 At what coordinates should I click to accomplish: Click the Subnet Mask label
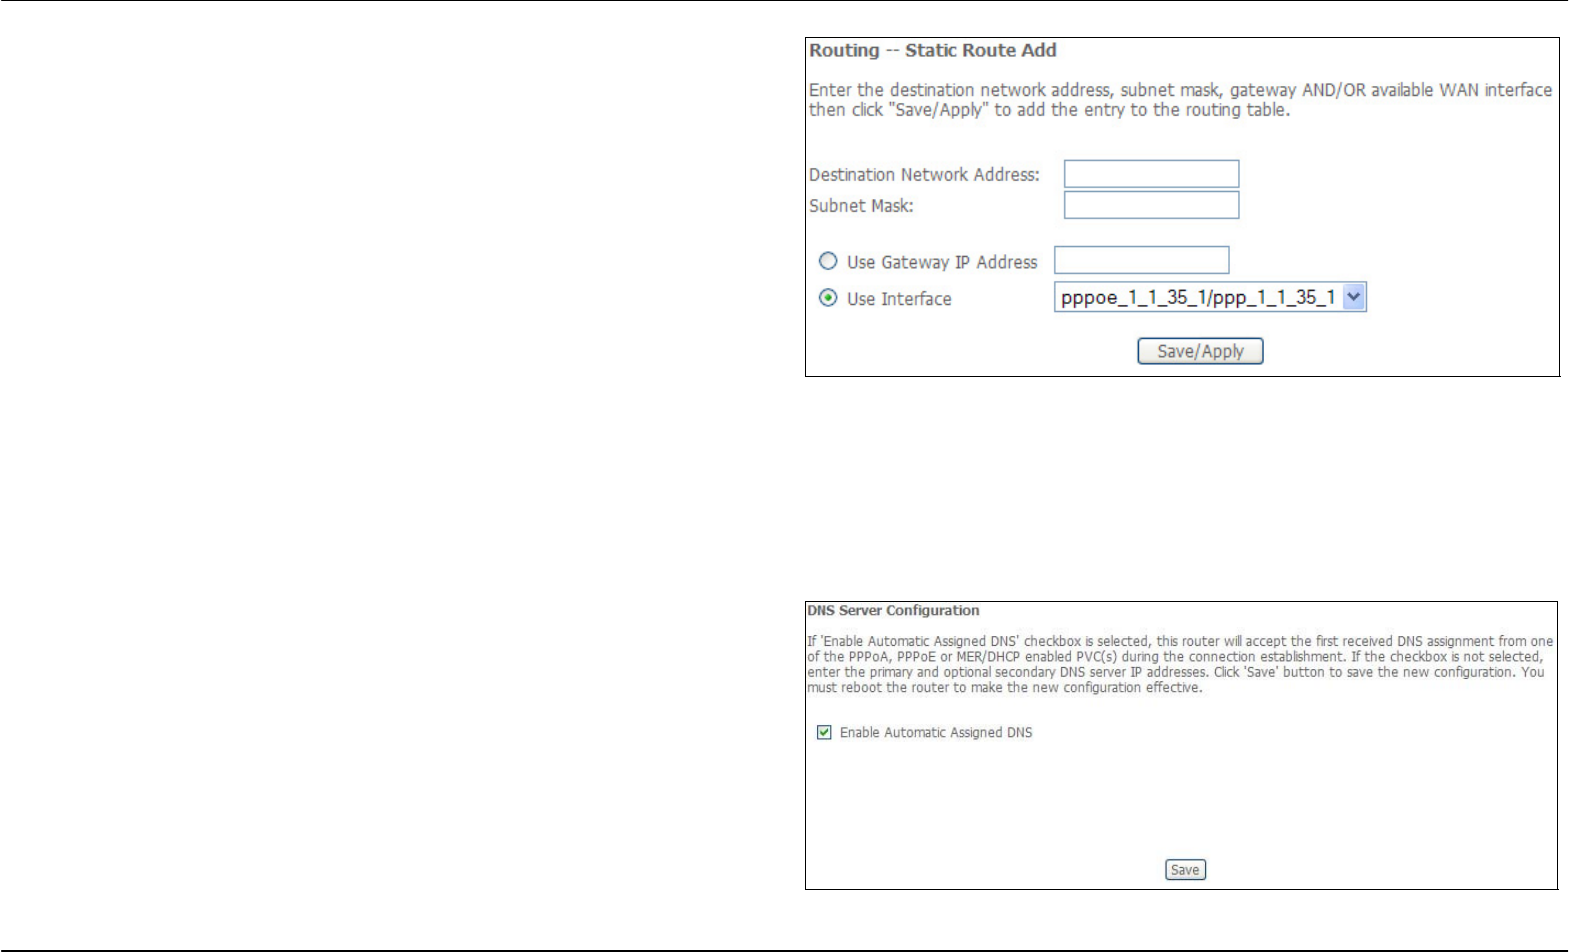click(x=861, y=206)
